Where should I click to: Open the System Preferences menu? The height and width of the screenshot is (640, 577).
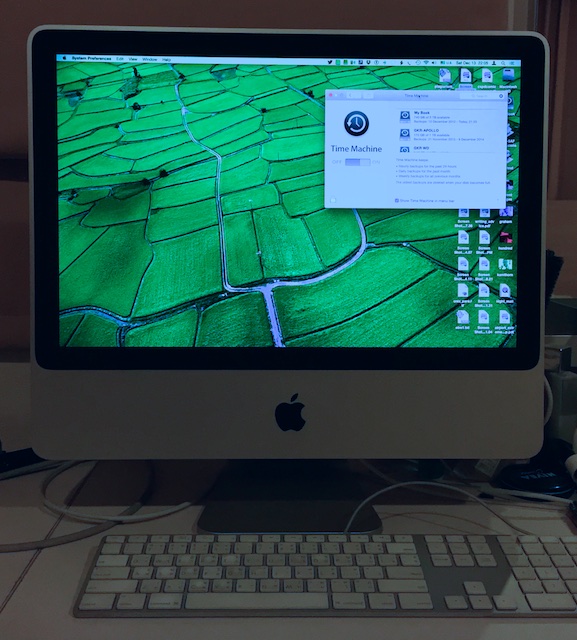pos(91,58)
